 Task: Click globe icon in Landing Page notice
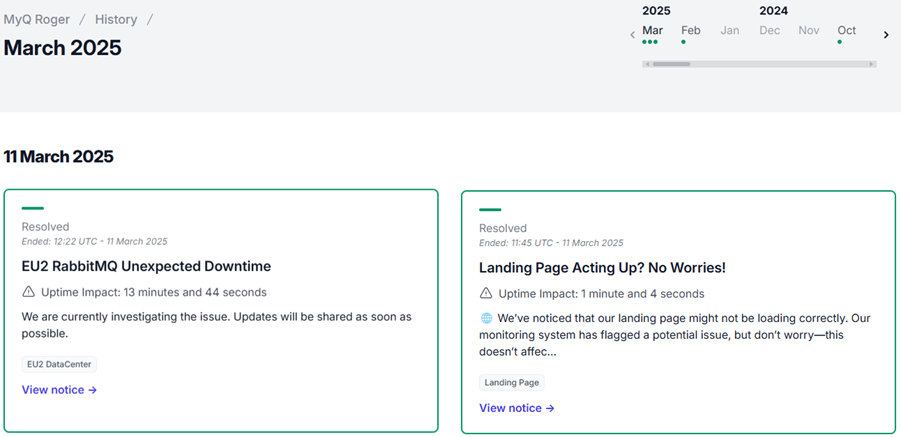(x=486, y=319)
